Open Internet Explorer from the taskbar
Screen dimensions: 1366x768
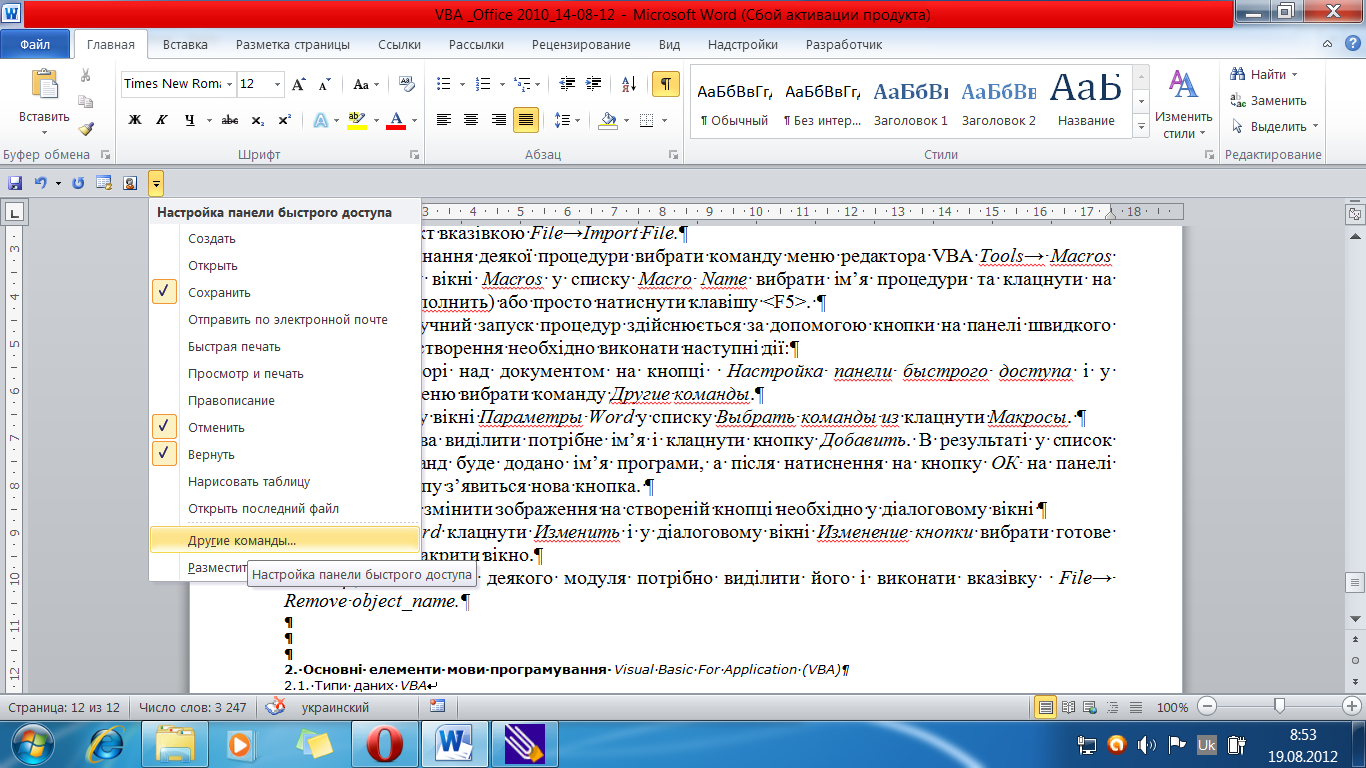[107, 745]
